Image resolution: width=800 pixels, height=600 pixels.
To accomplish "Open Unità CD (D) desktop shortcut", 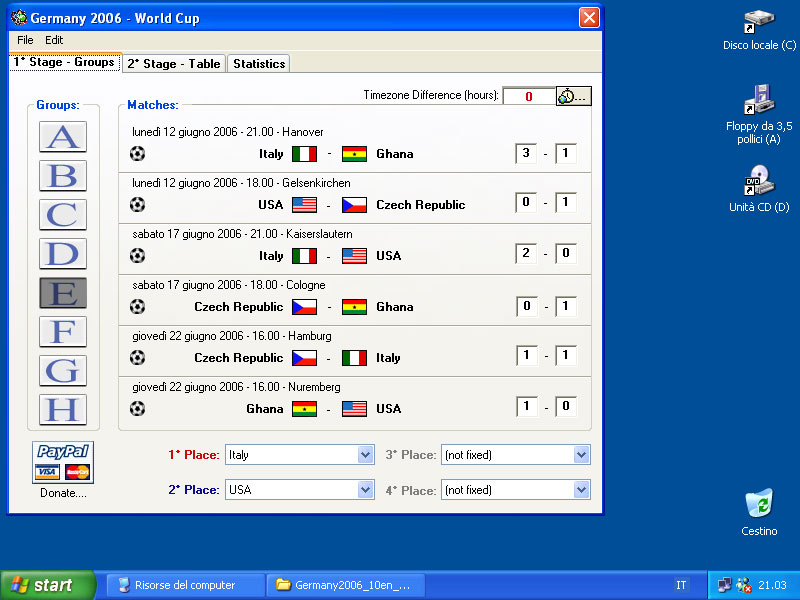I will click(x=759, y=189).
